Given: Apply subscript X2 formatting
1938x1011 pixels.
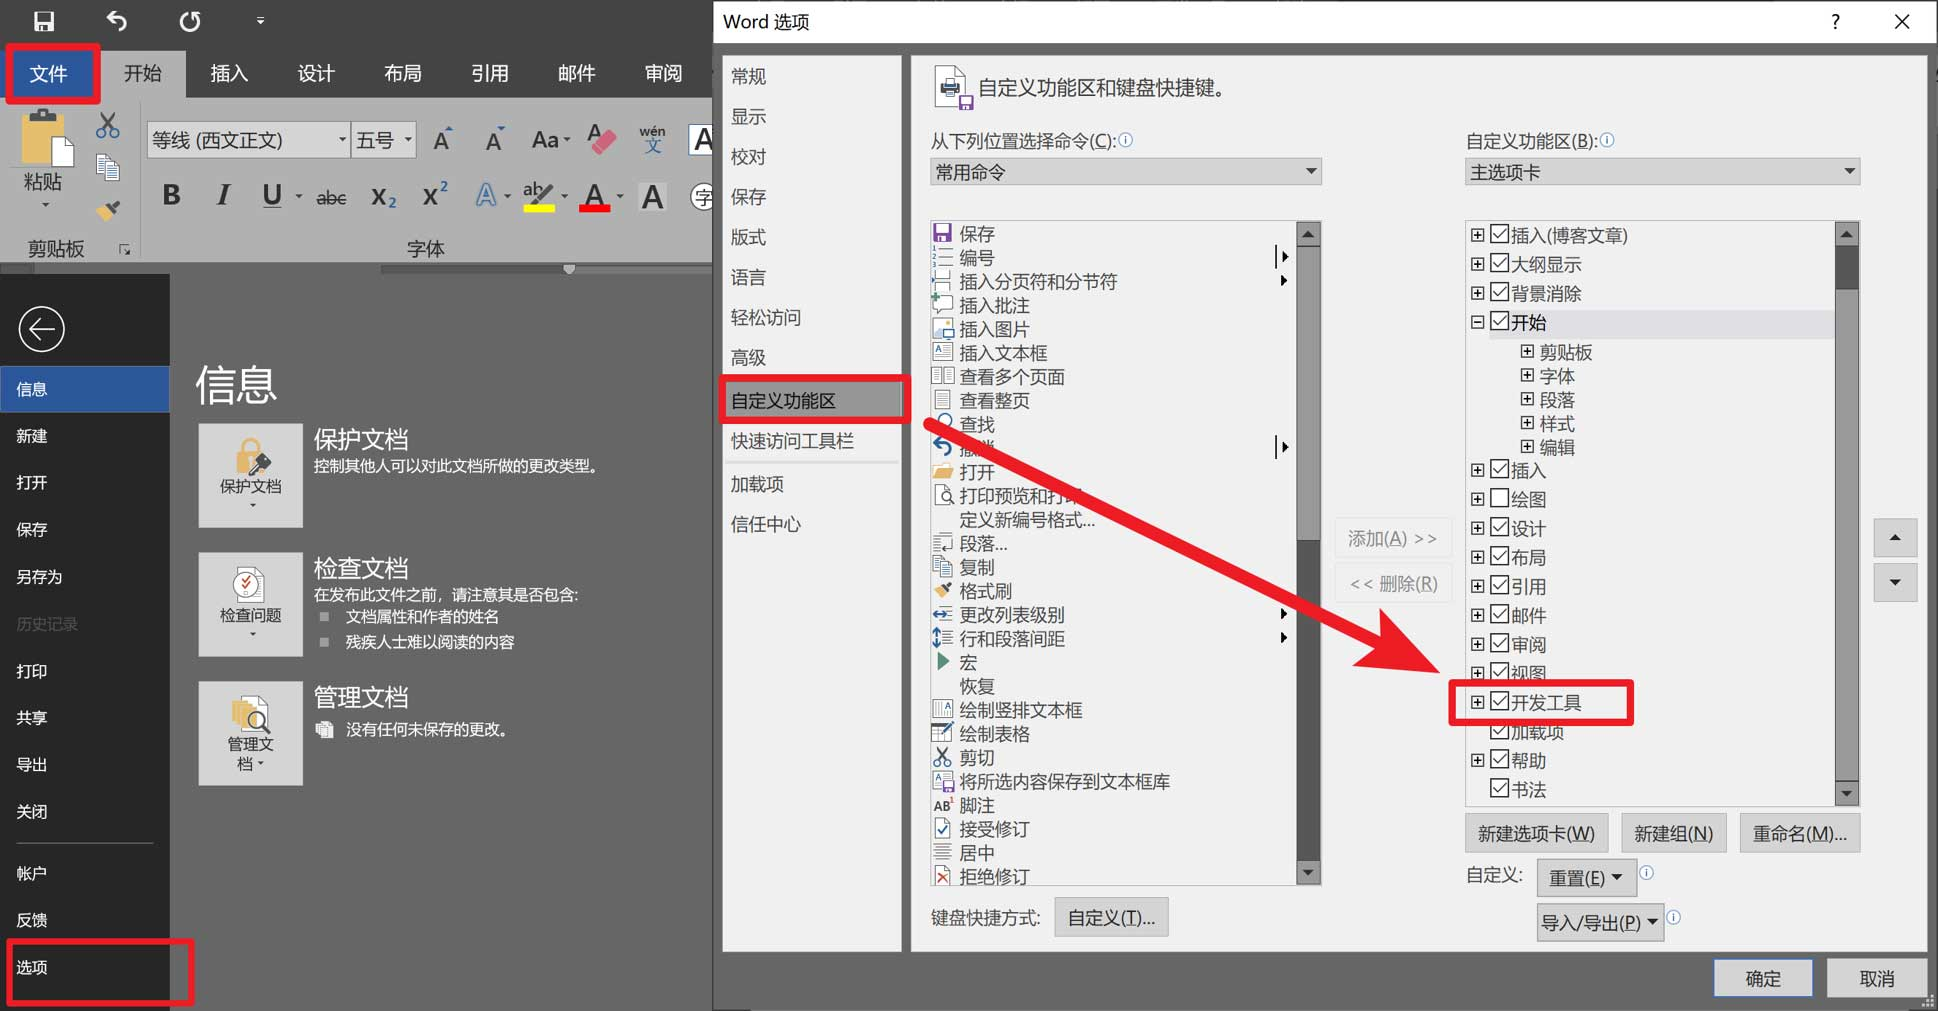Looking at the screenshot, I should 384,196.
